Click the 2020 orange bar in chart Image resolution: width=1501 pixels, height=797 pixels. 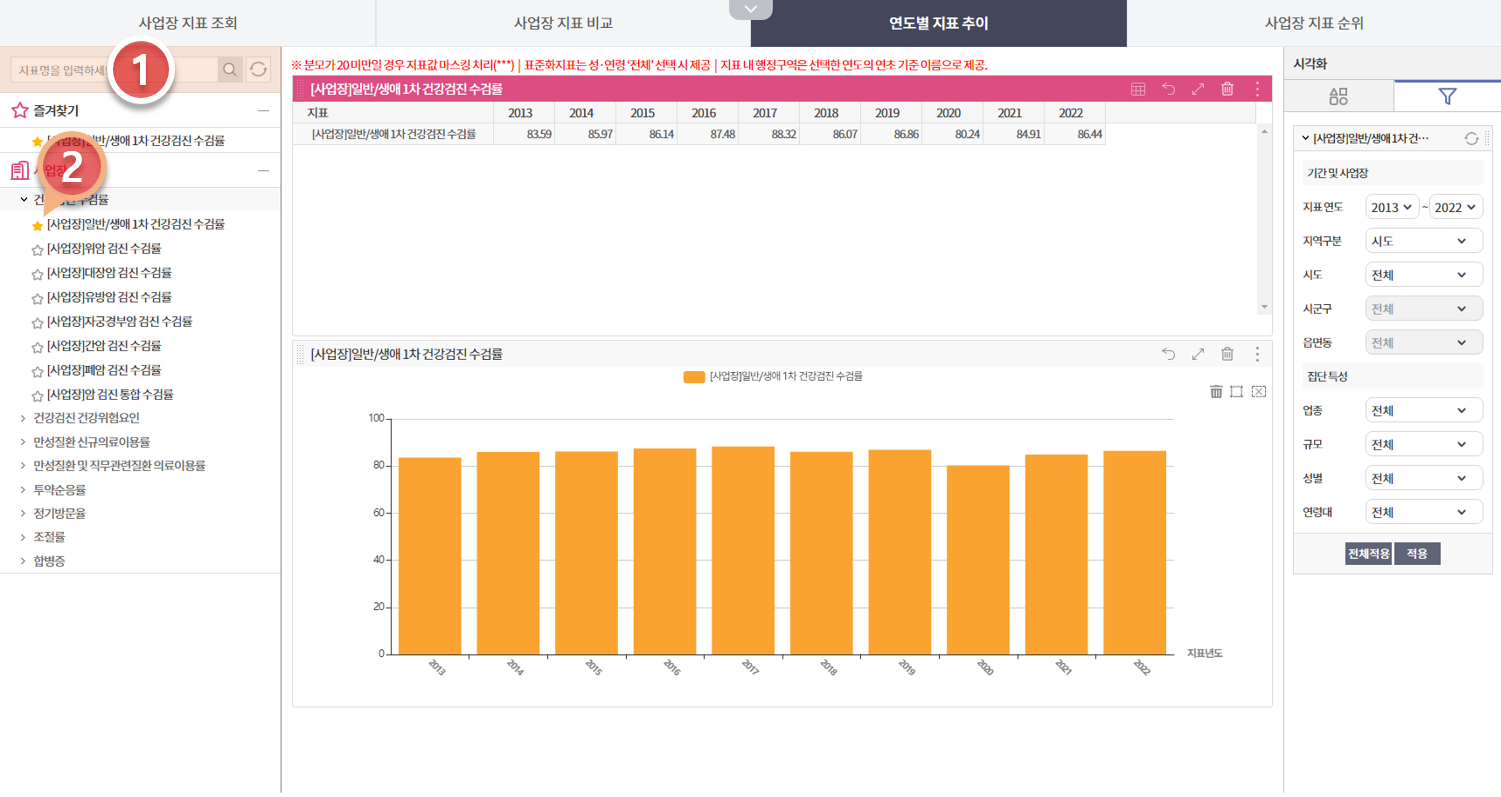coord(978,560)
